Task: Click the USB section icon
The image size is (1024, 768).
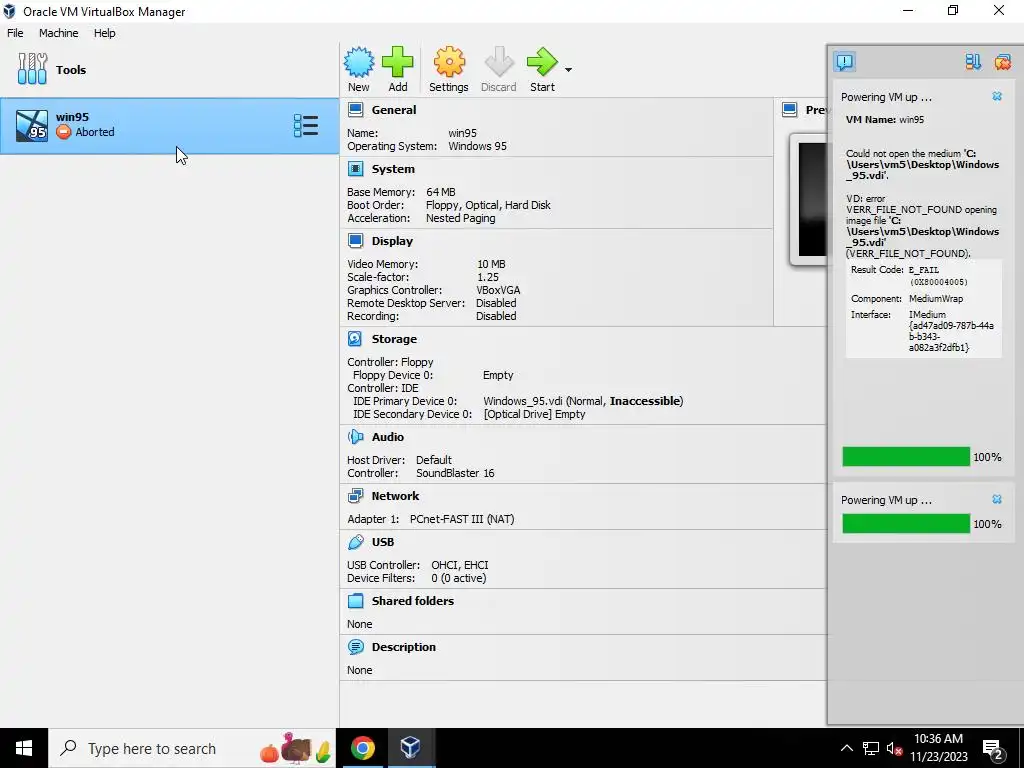Action: tap(355, 542)
